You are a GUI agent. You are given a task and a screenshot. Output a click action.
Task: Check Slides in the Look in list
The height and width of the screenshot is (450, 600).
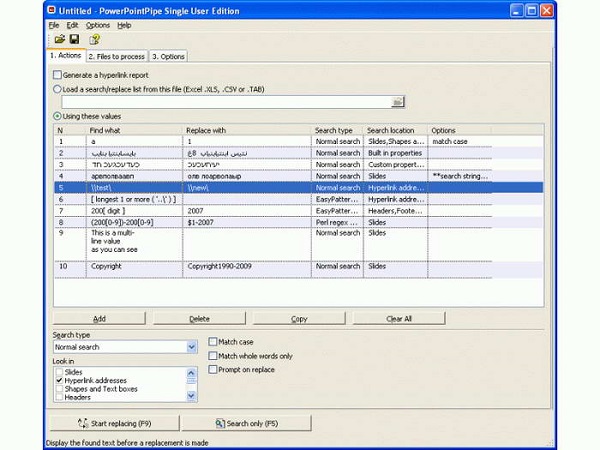[59, 372]
